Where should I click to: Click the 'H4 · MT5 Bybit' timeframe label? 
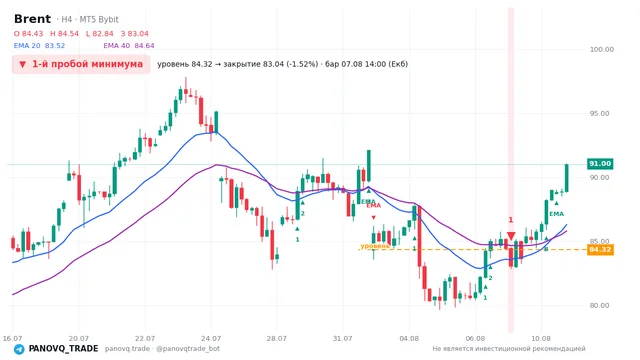point(90,20)
